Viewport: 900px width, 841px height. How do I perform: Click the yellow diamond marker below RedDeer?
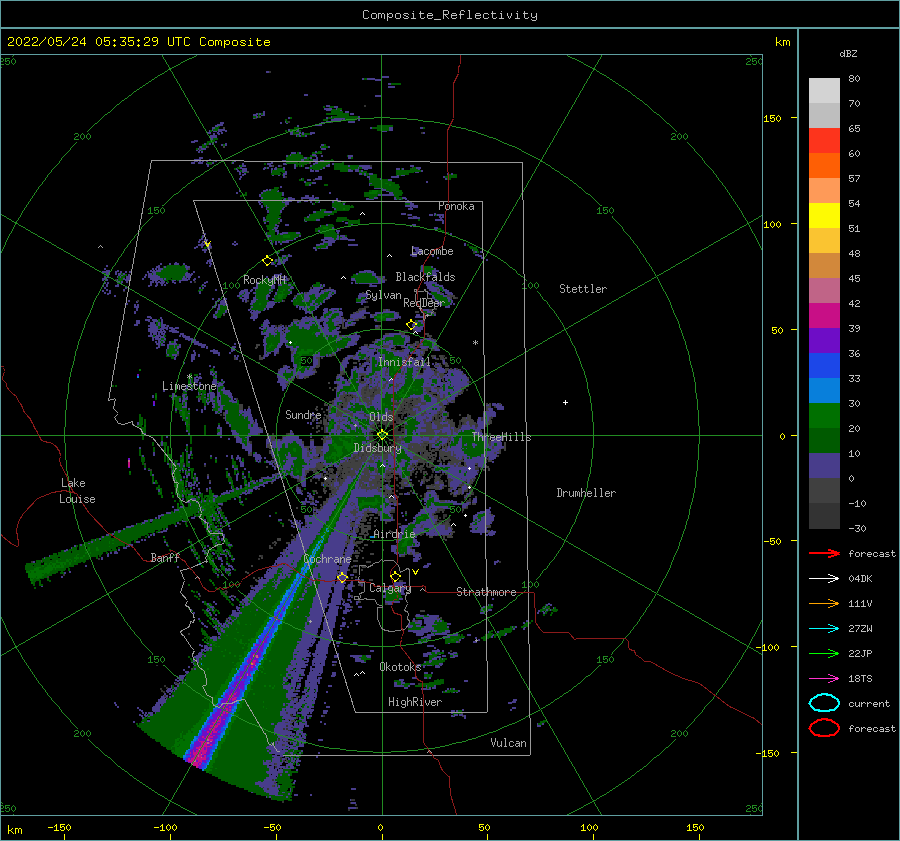click(x=412, y=325)
